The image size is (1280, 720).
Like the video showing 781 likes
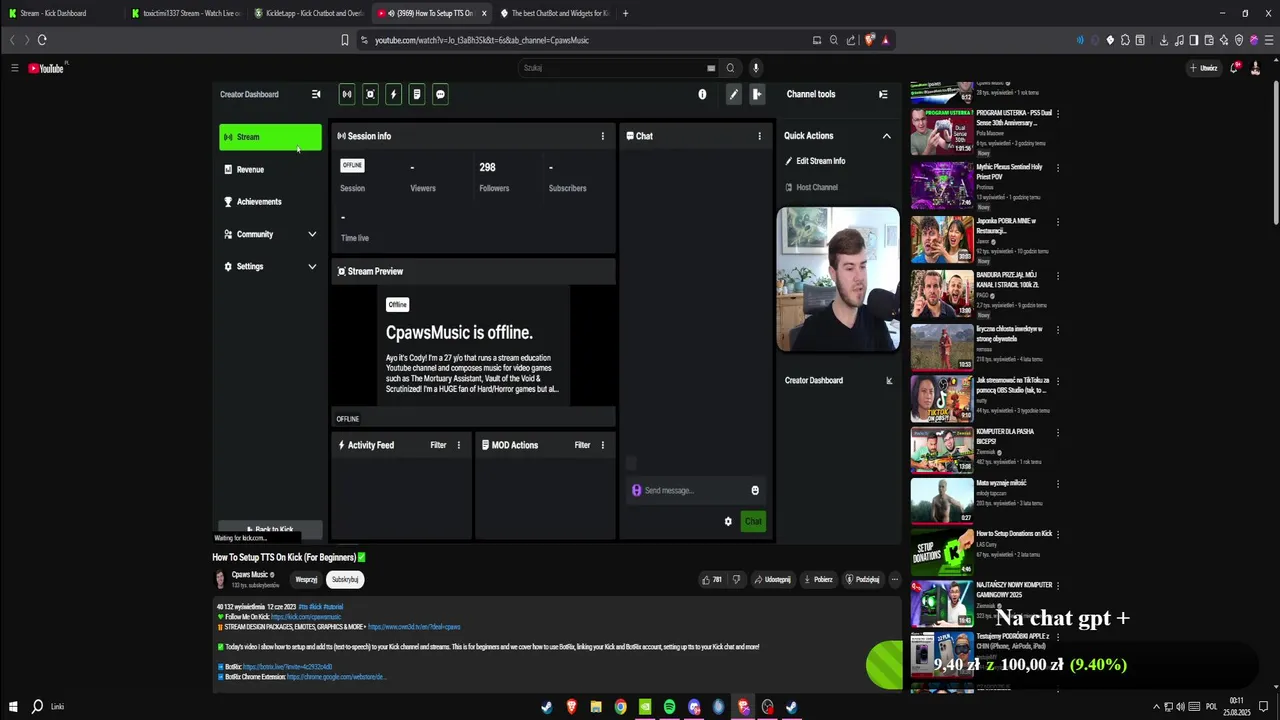(711, 579)
